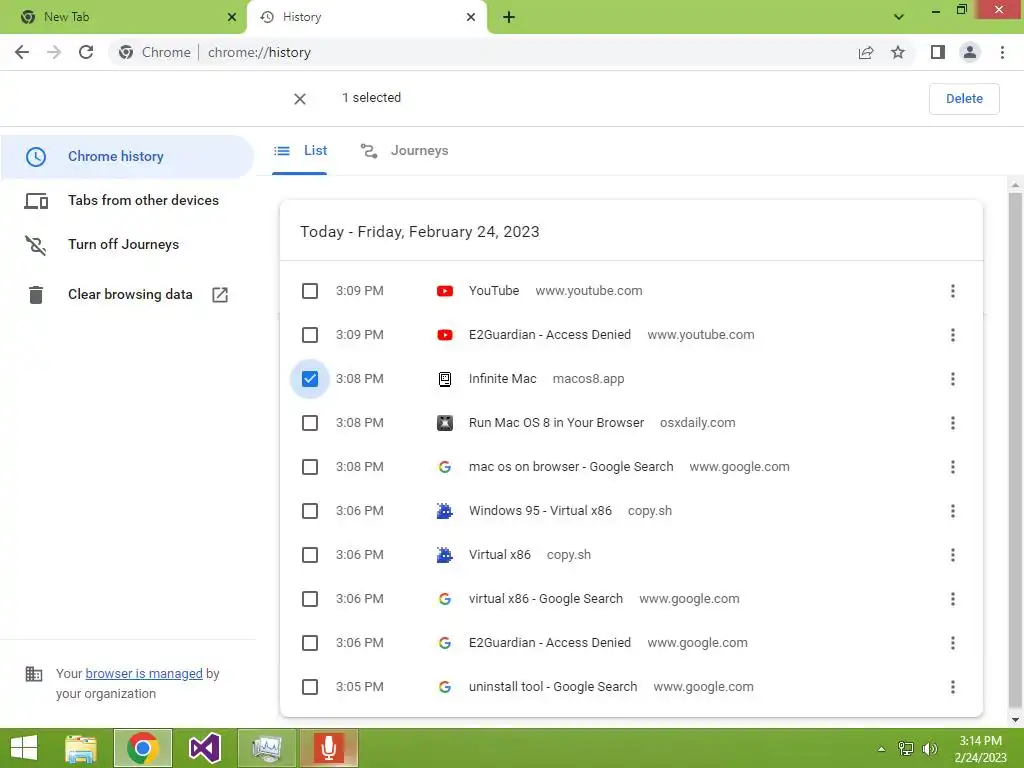Open more actions for Run Mac OS 8 entry
Screen dimensions: 1024x768
[x=953, y=423]
